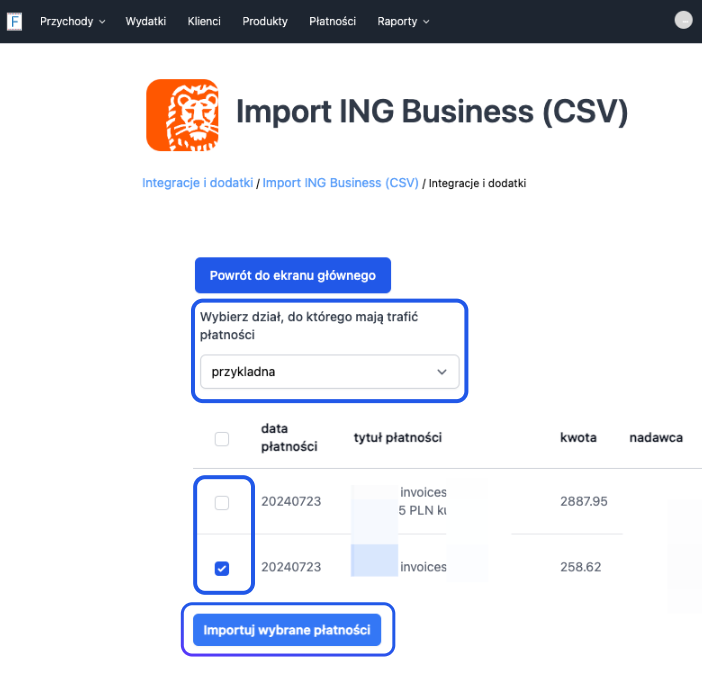Open Import ING Business (CSV) breadcrumb link
The width and height of the screenshot is (702, 693).
[340, 183]
